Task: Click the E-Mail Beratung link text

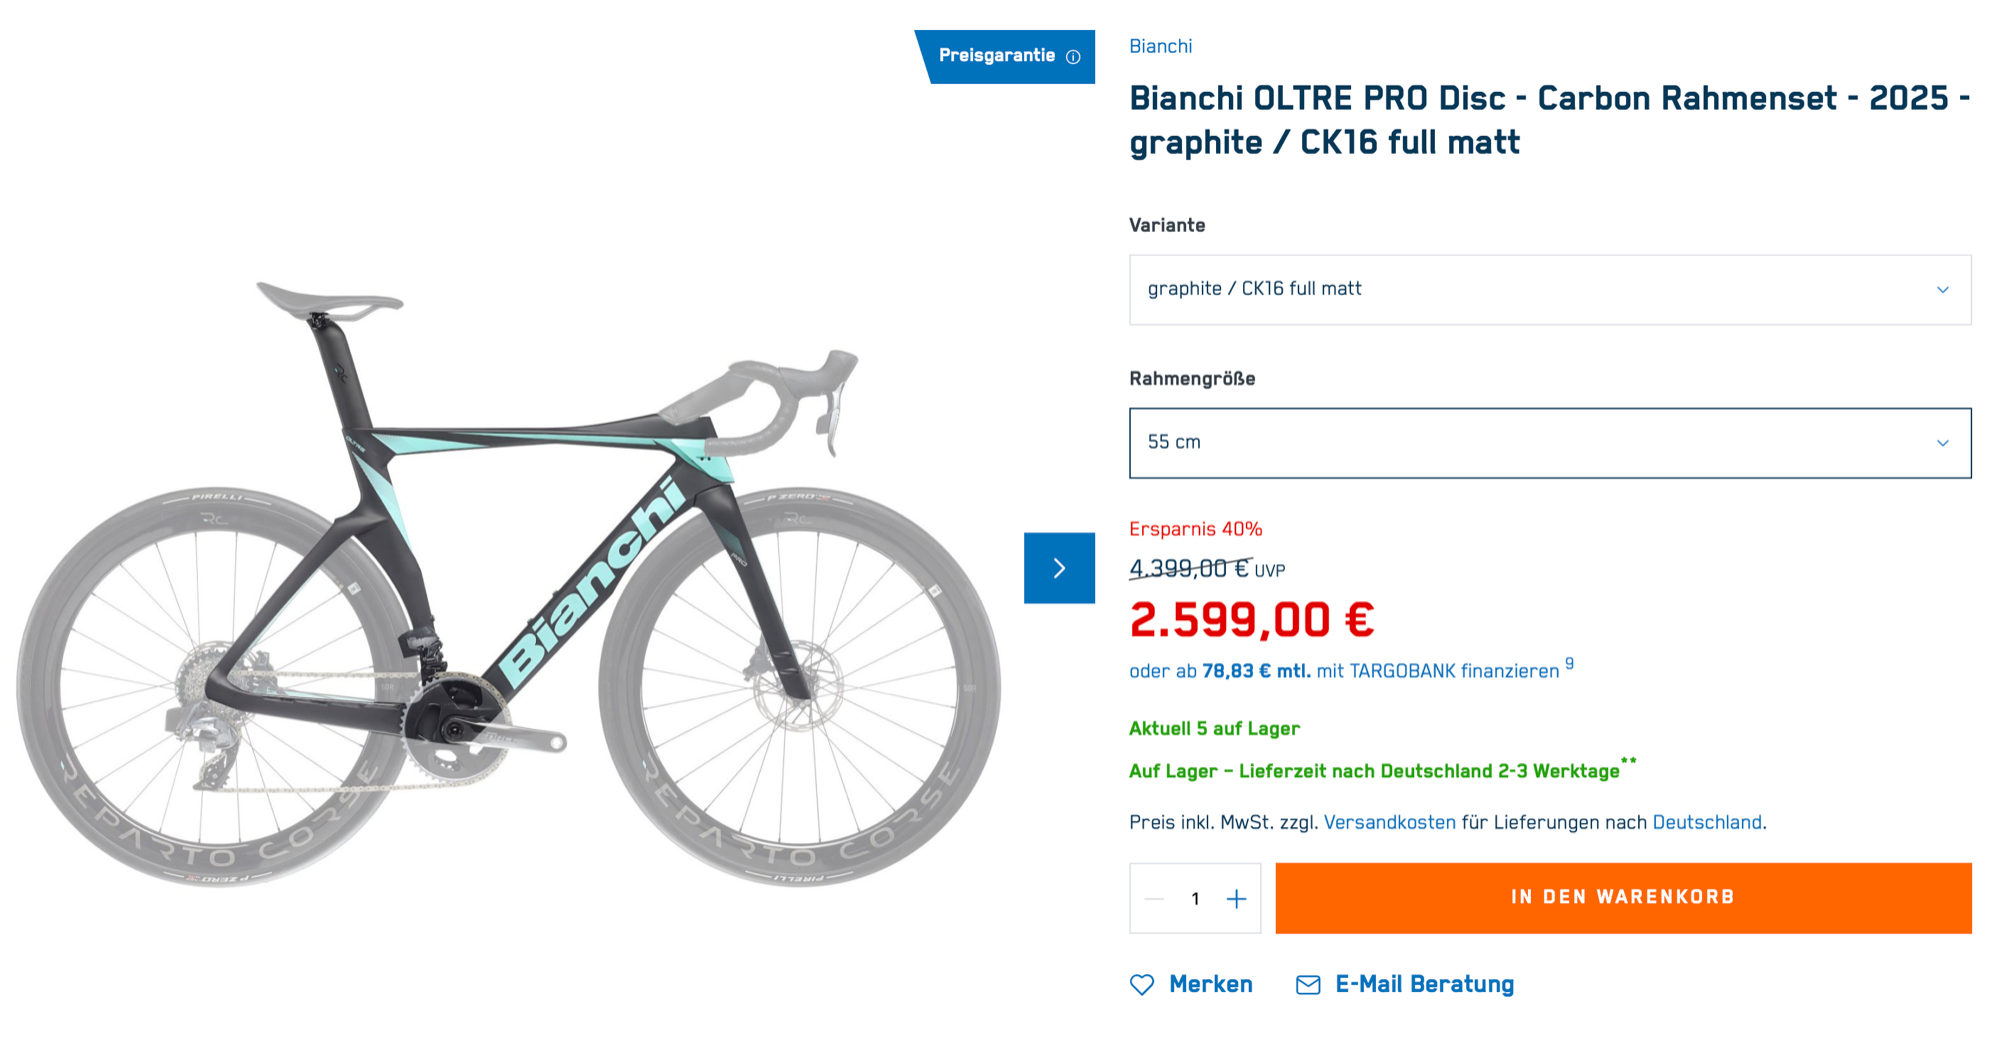Action: click(1424, 985)
